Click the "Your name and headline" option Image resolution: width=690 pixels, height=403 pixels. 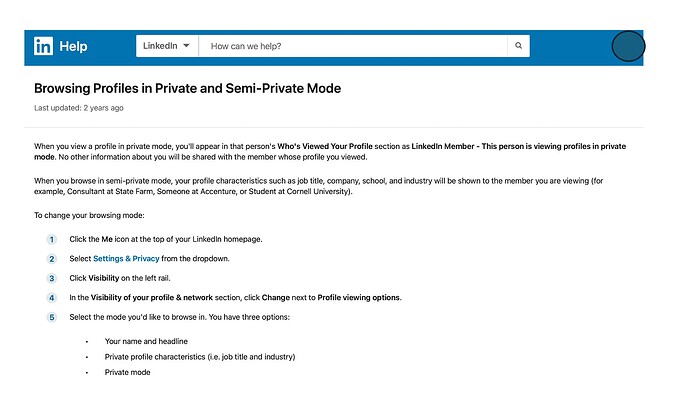tap(146, 342)
